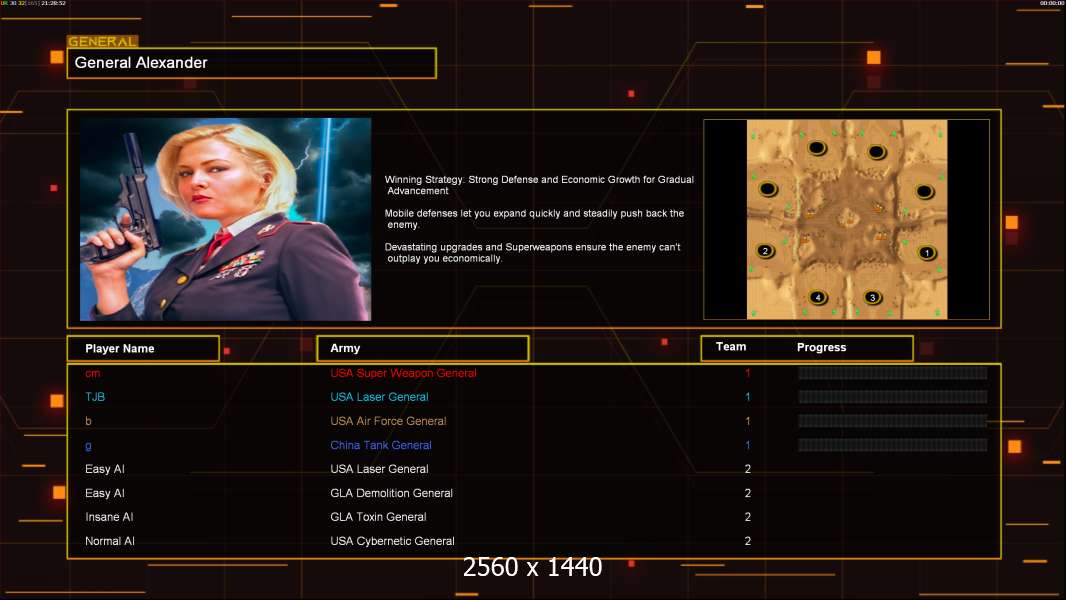
Task: Select start position 4 on the minimap
Action: (x=818, y=297)
